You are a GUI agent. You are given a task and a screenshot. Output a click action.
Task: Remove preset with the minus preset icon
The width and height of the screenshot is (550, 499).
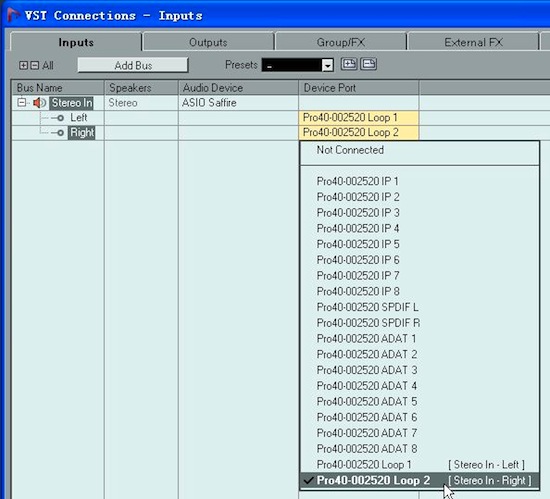(369, 64)
